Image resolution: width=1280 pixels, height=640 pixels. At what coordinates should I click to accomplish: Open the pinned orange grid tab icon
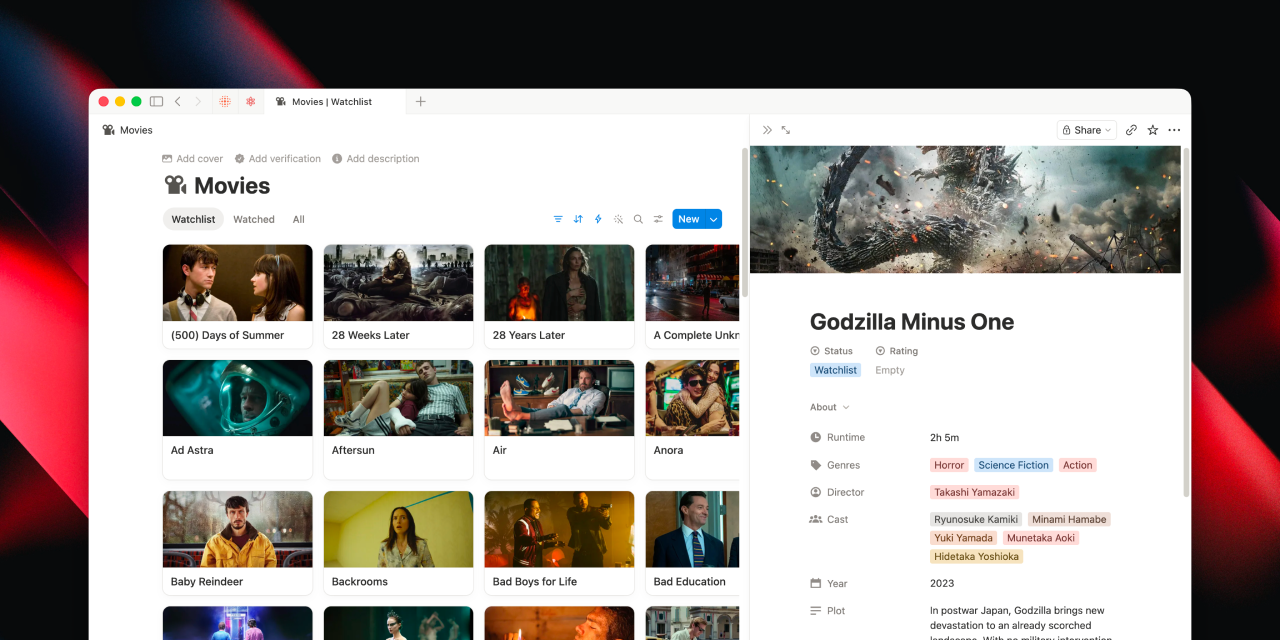(x=225, y=101)
